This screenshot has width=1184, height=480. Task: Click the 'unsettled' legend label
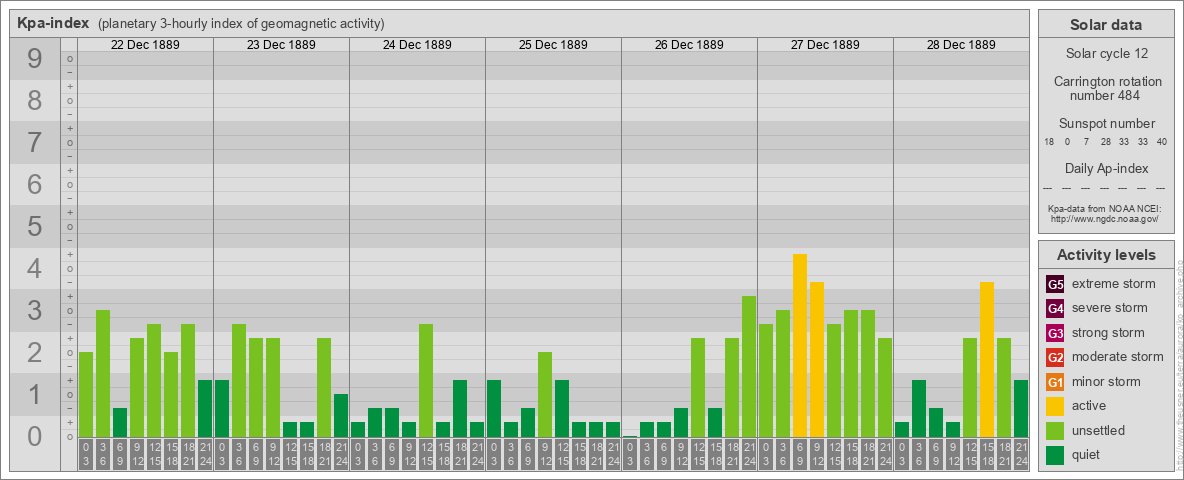(x=1098, y=430)
